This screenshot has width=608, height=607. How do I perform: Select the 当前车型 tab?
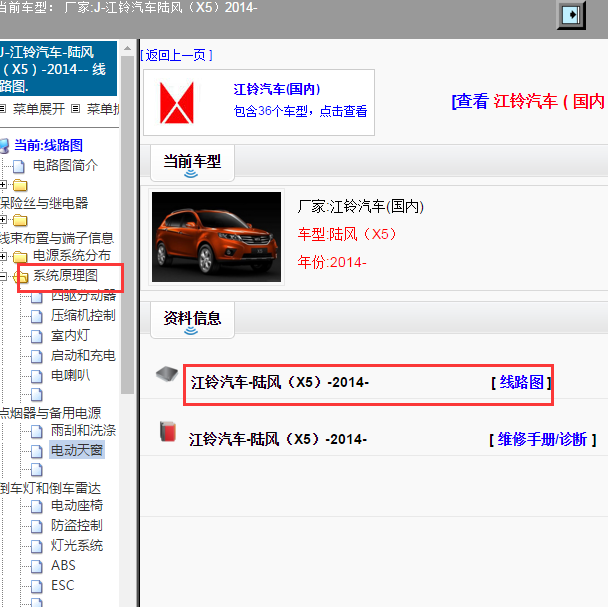[192, 163]
